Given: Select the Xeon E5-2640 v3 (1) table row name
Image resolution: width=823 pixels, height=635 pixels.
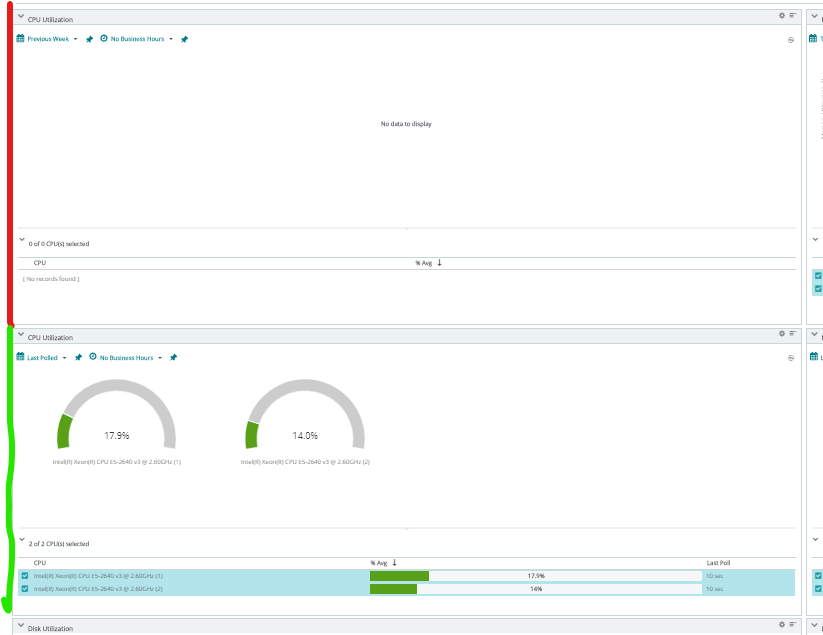Looking at the screenshot, I should pyautogui.click(x=98, y=576).
